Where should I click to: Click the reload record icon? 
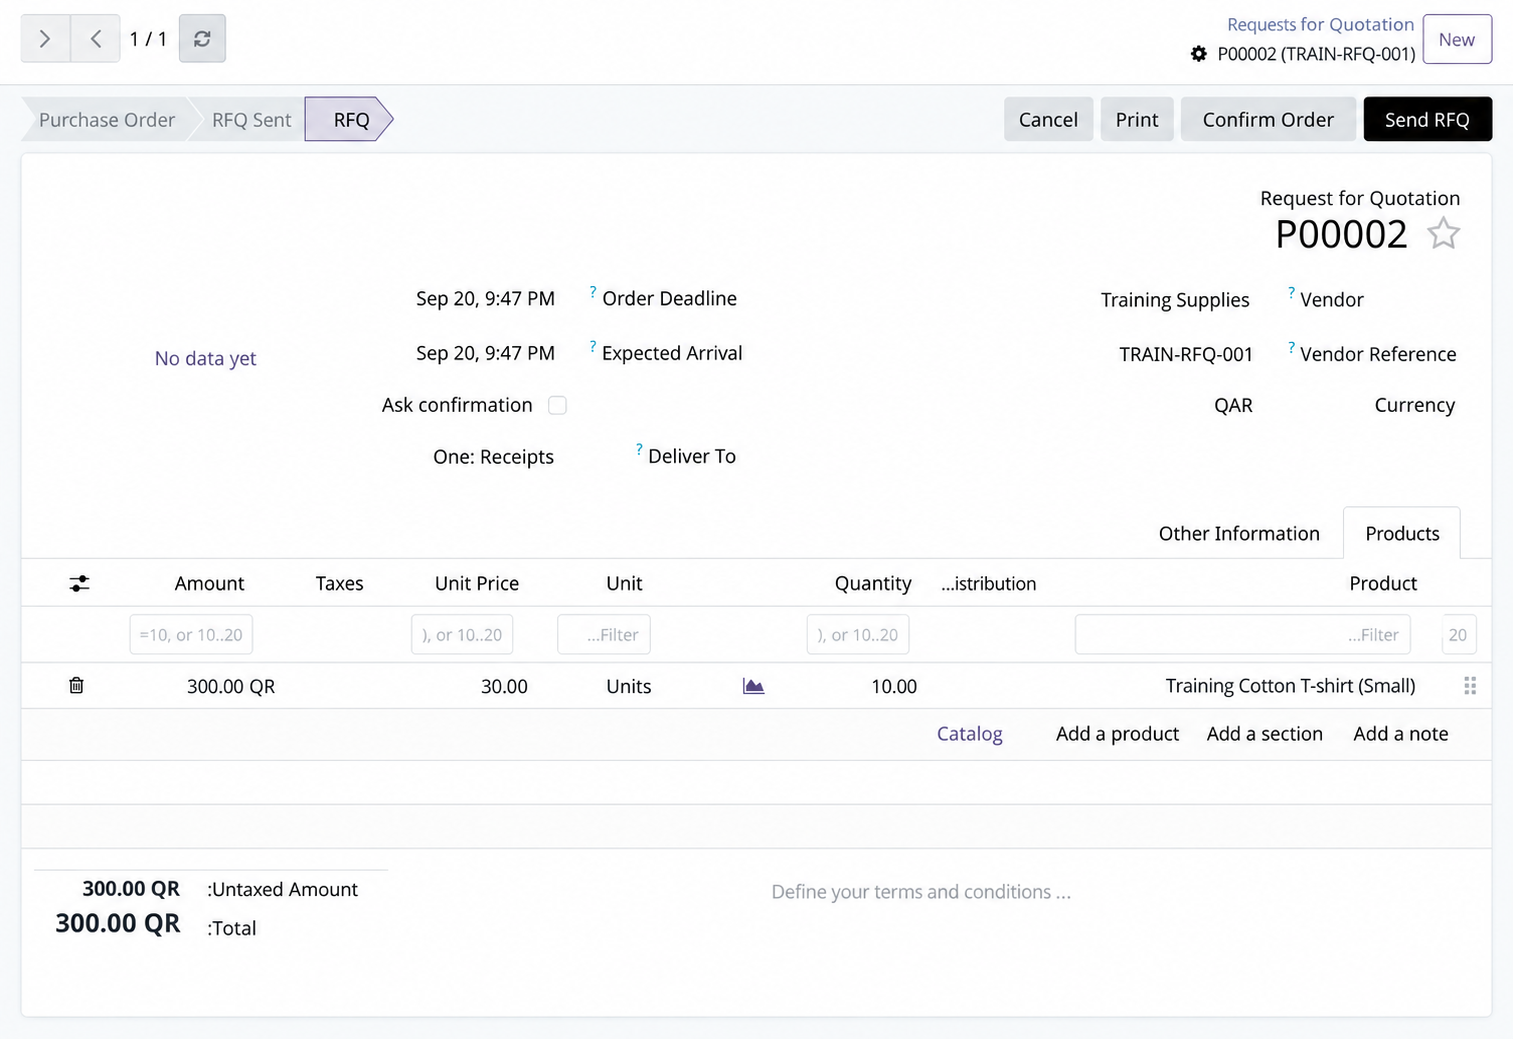202,39
